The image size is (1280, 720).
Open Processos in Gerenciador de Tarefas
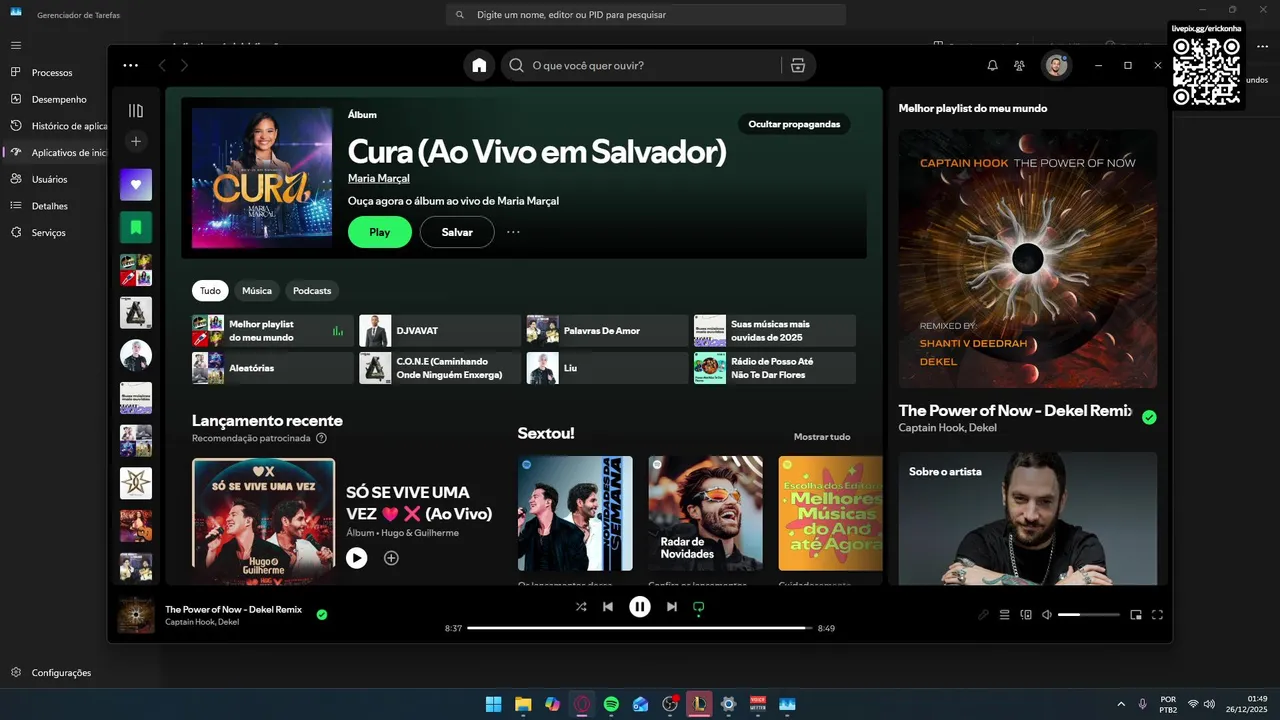52,73
